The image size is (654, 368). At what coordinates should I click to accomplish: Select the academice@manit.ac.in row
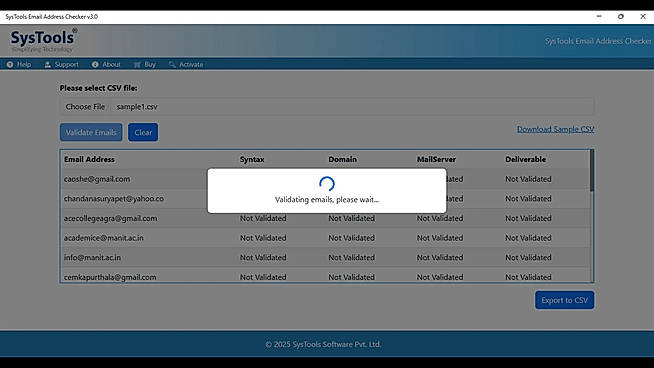(x=325, y=238)
